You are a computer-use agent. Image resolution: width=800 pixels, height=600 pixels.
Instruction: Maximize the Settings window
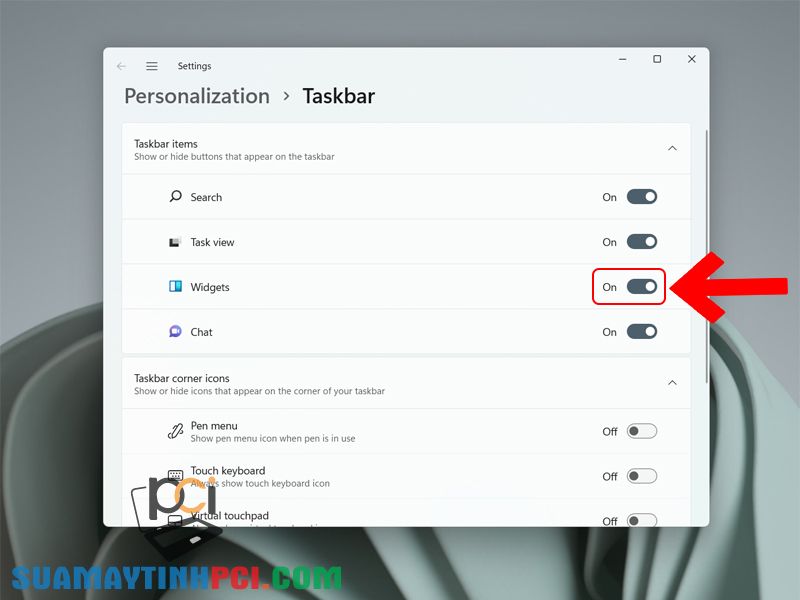[657, 59]
